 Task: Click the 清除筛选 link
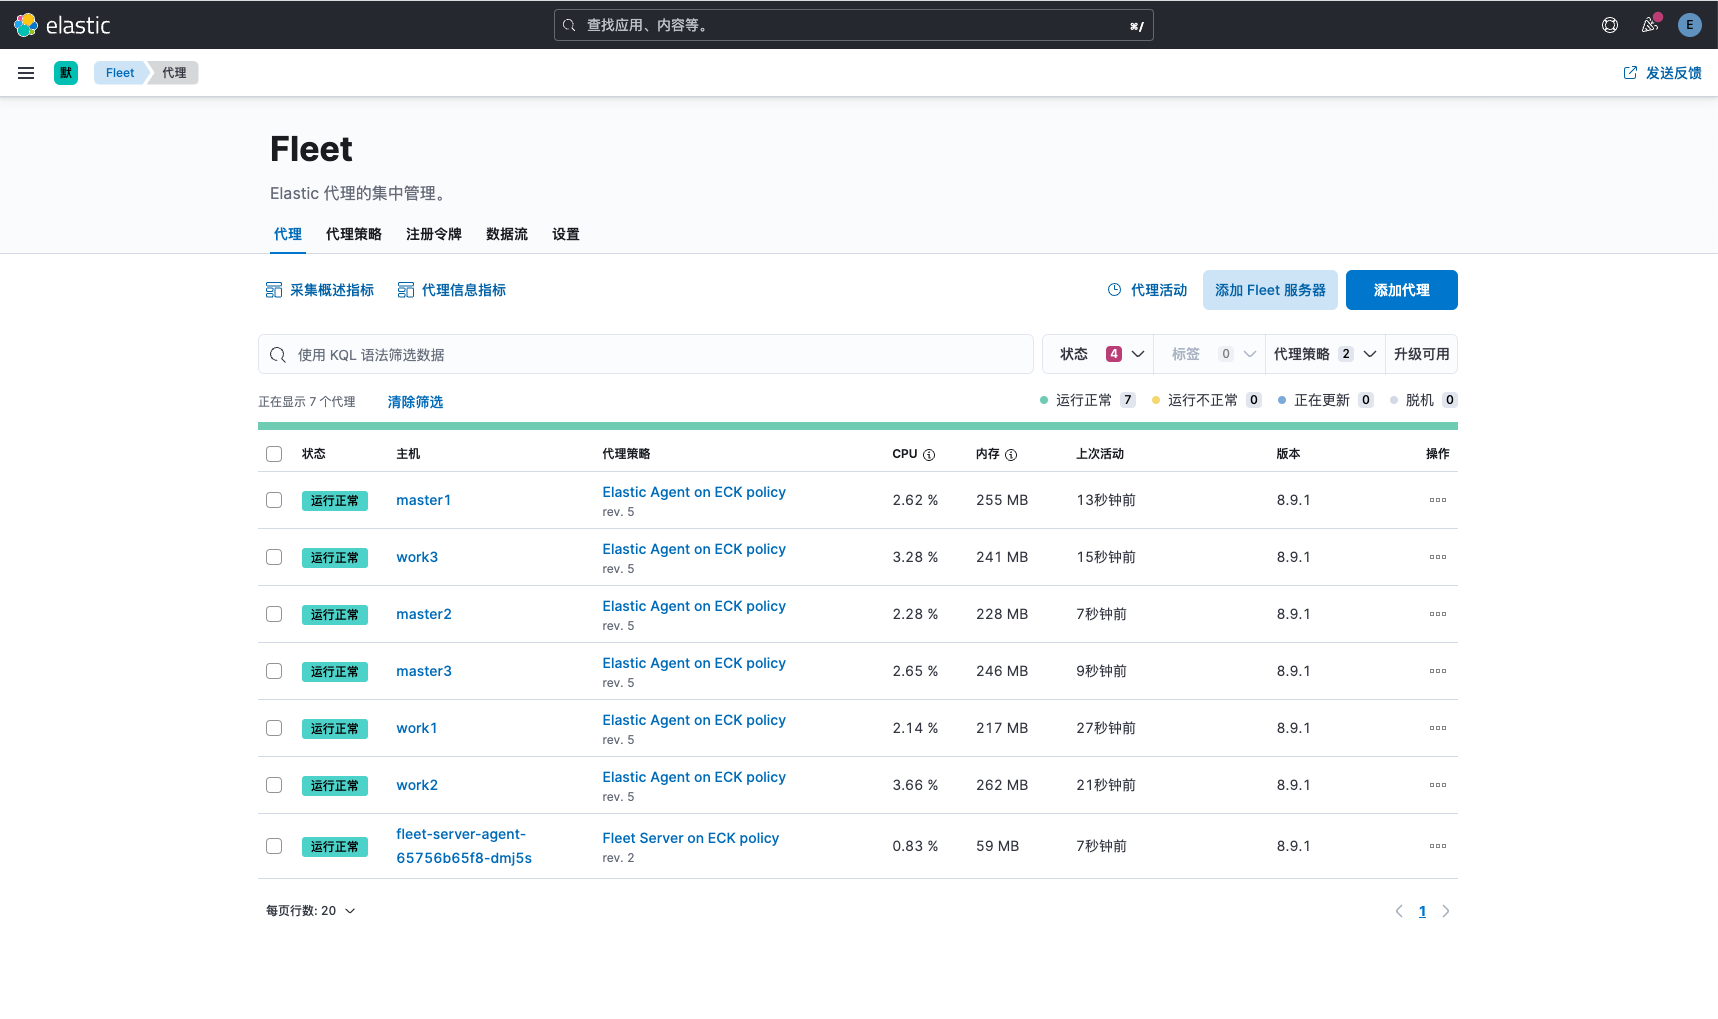pyautogui.click(x=415, y=402)
